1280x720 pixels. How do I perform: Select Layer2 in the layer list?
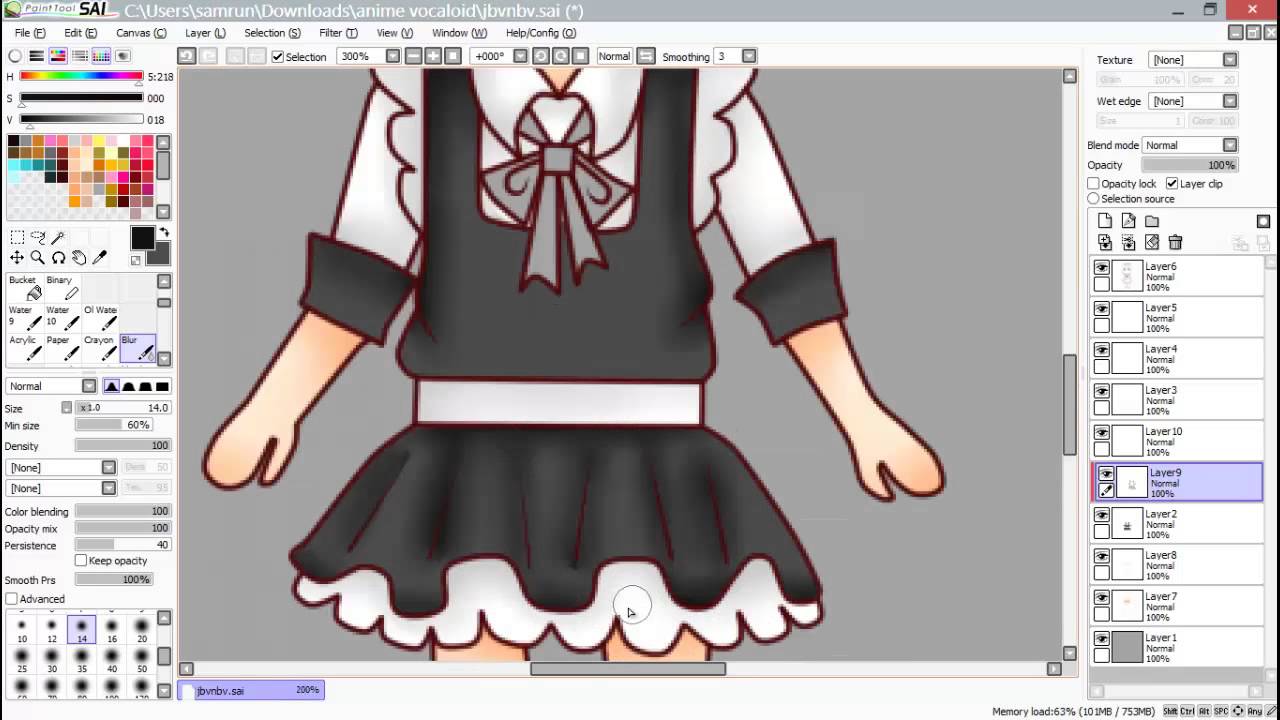pos(1177,524)
